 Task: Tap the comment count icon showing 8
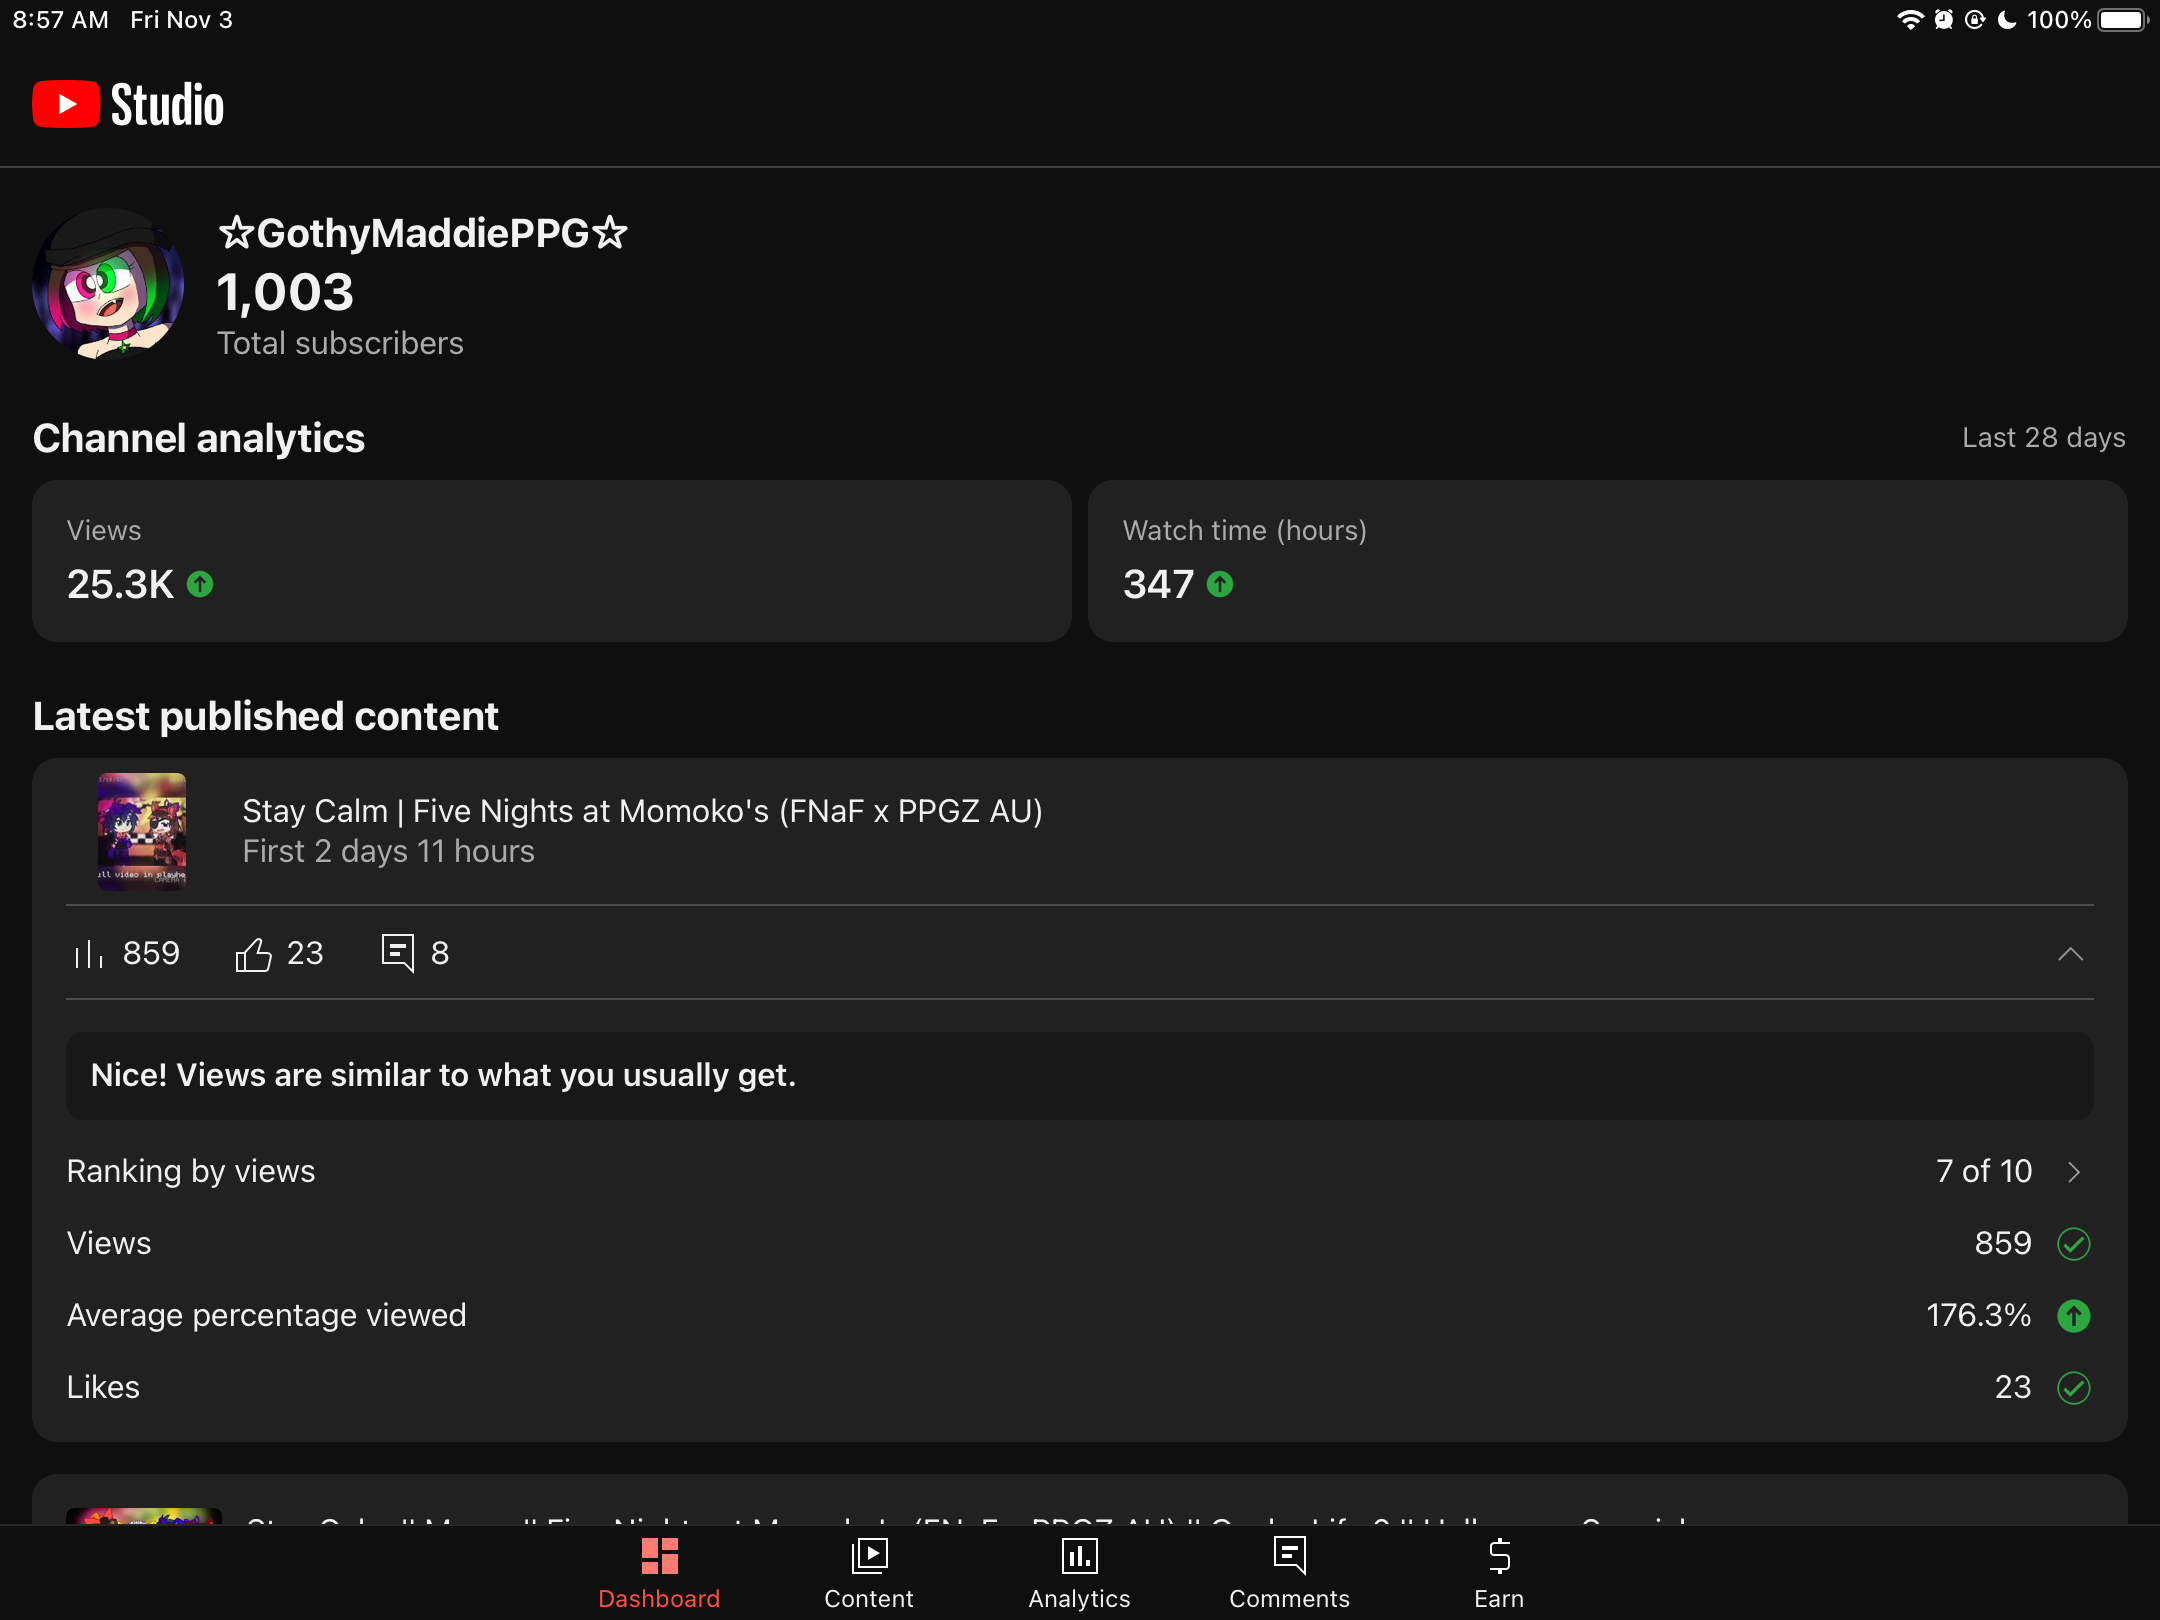[x=397, y=953]
